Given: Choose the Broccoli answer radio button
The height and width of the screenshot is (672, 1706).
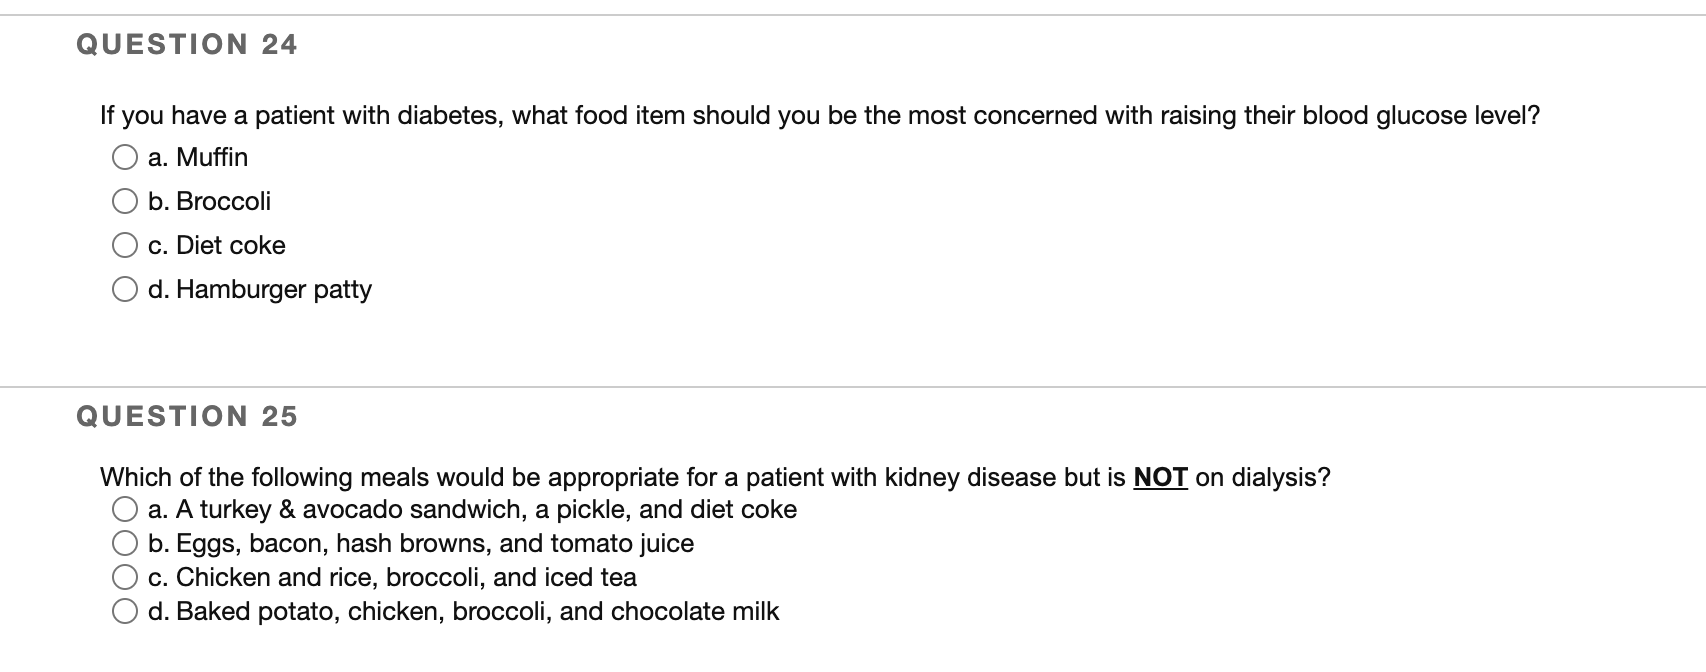Looking at the screenshot, I should [x=124, y=202].
